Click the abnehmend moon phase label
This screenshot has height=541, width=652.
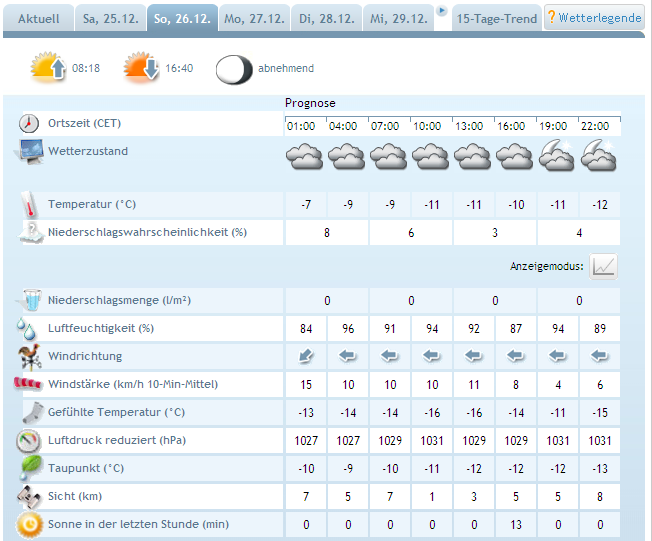(x=286, y=68)
